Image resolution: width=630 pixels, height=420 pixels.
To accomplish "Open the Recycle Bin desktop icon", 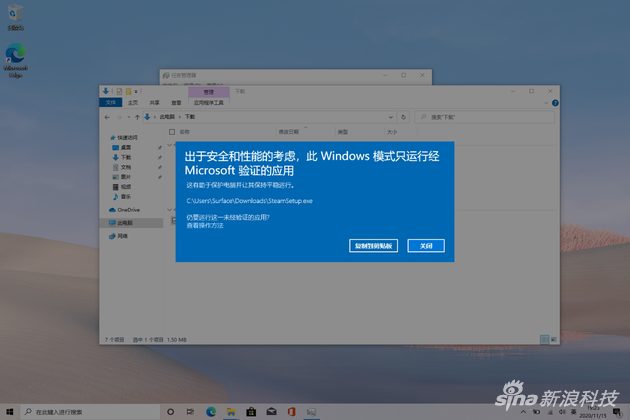I will click(15, 17).
